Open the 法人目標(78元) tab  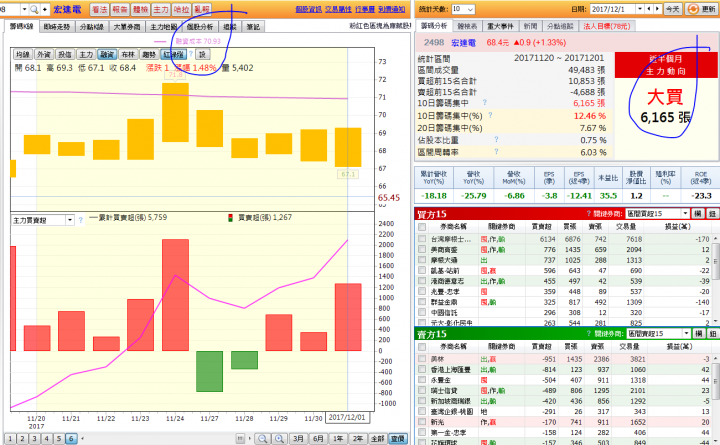pyautogui.click(x=607, y=26)
